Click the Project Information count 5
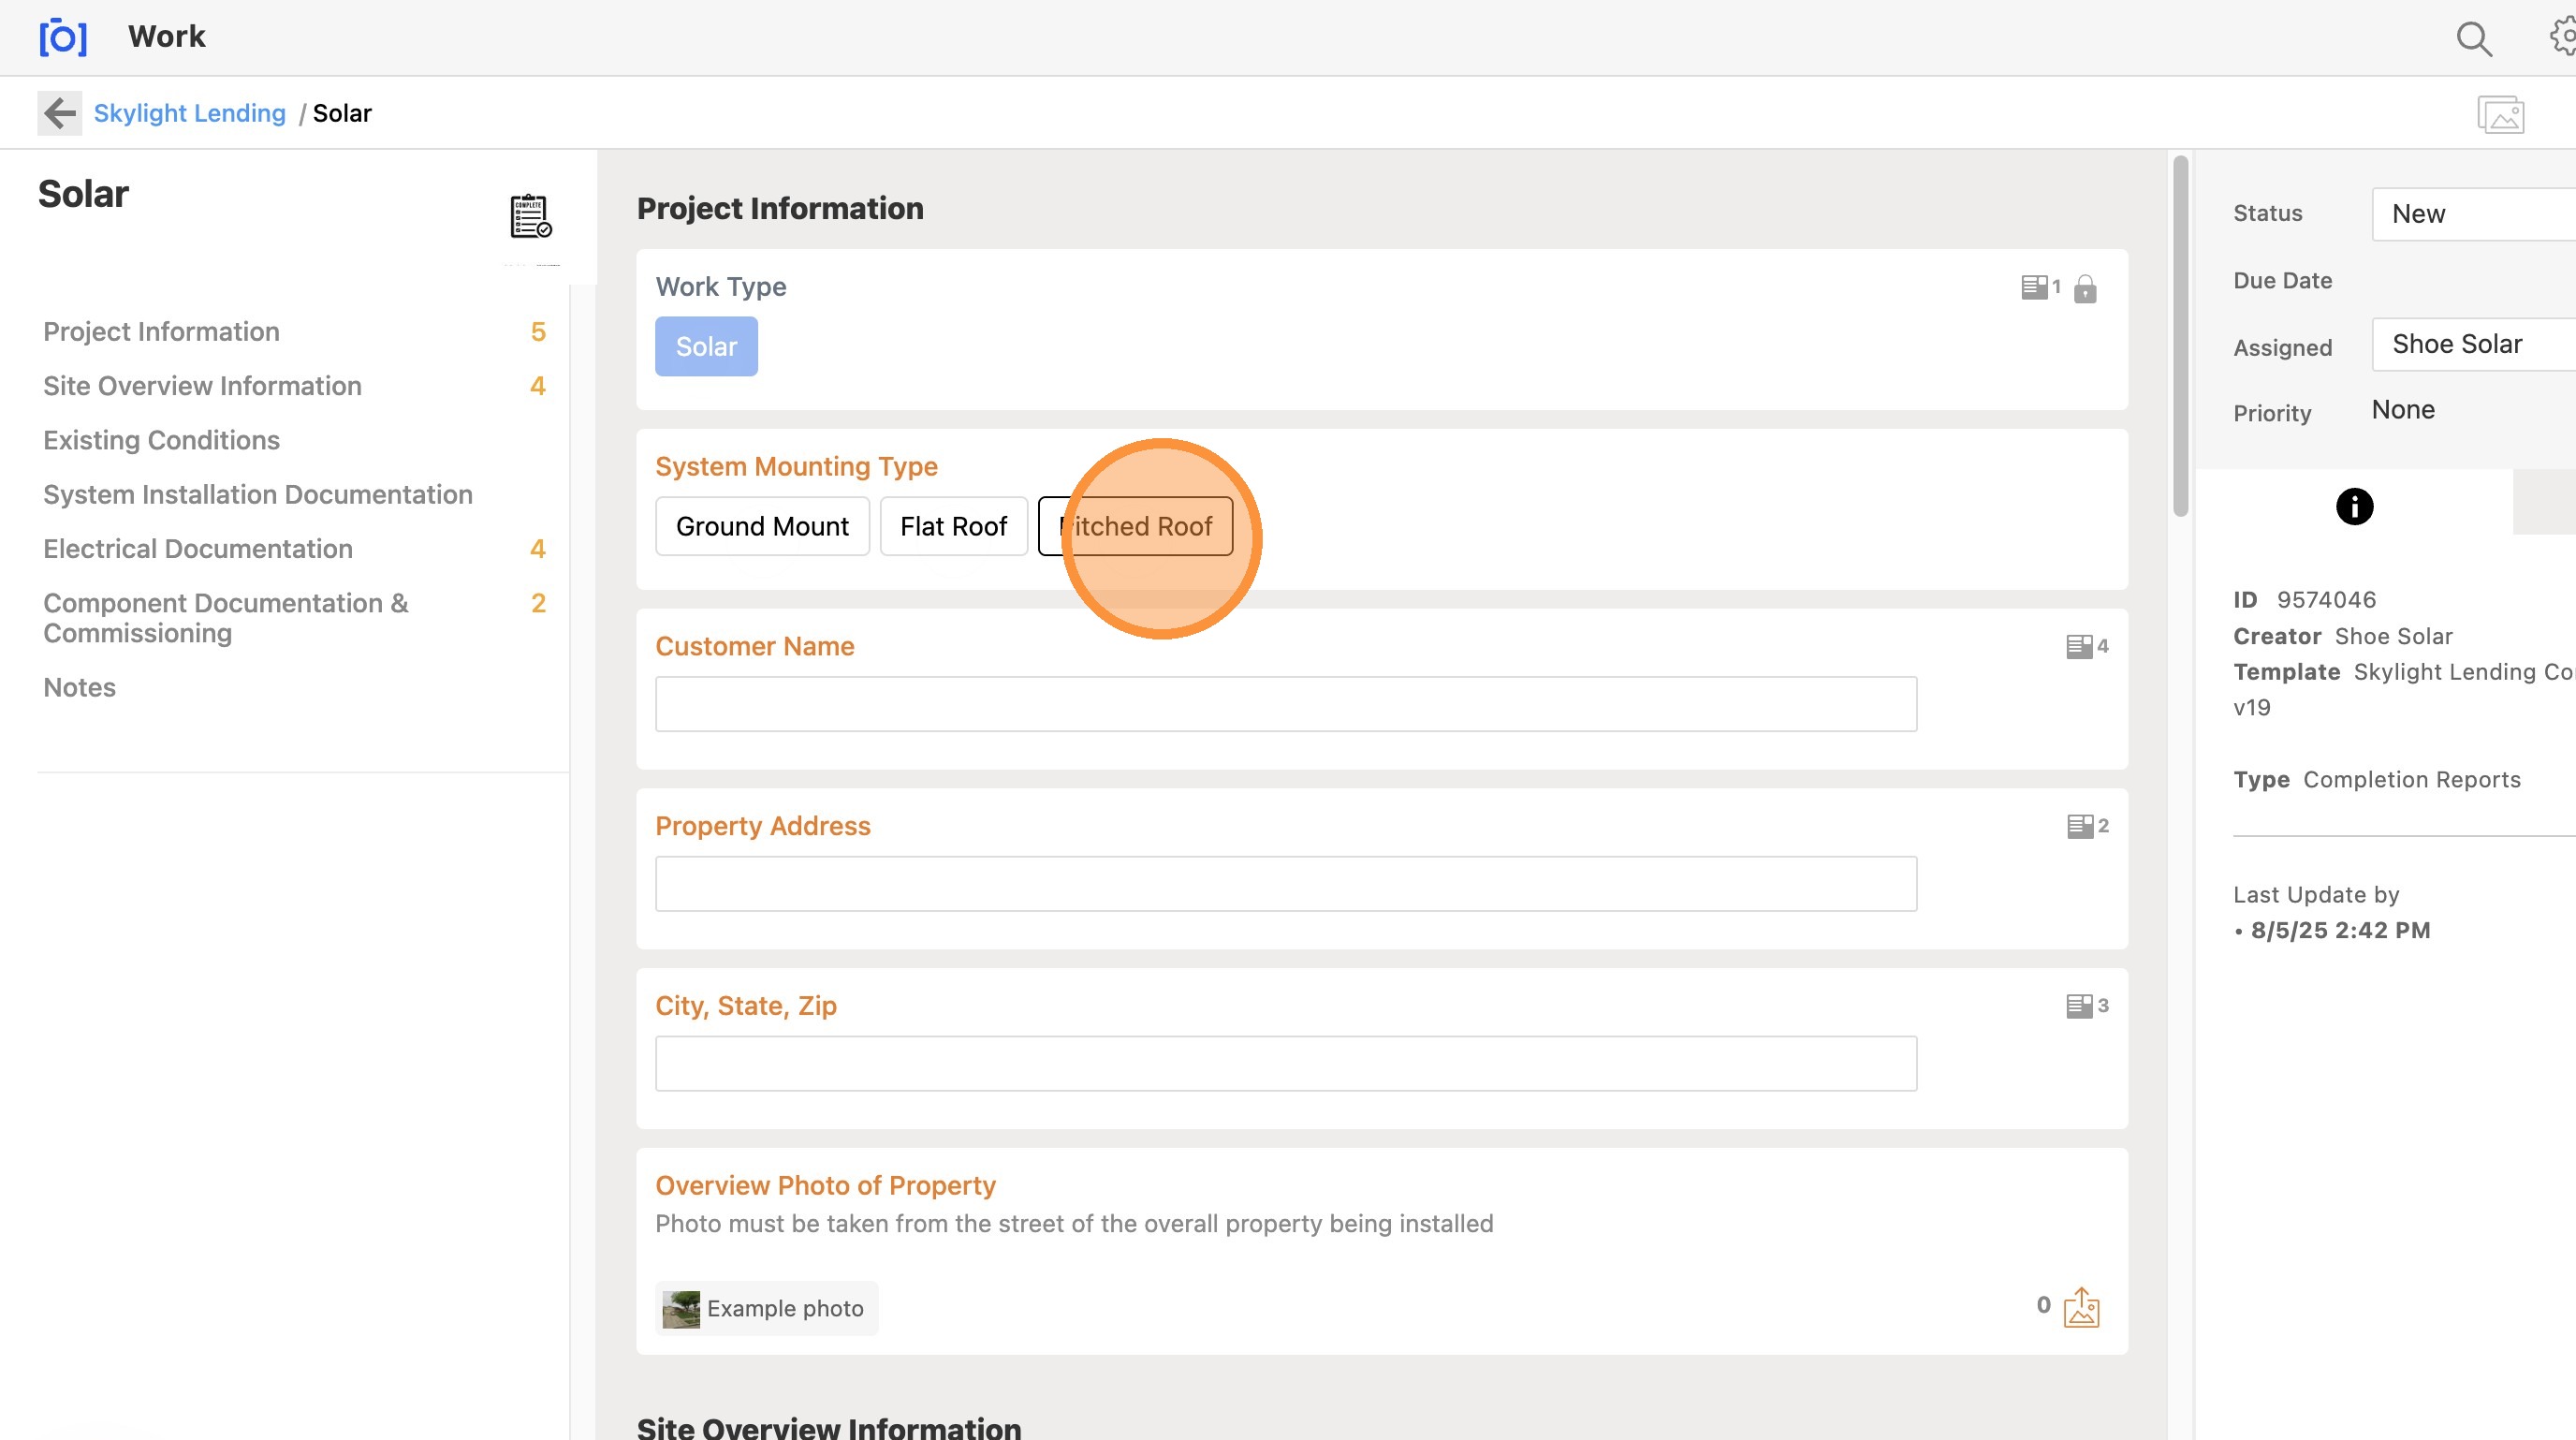 pyautogui.click(x=538, y=332)
